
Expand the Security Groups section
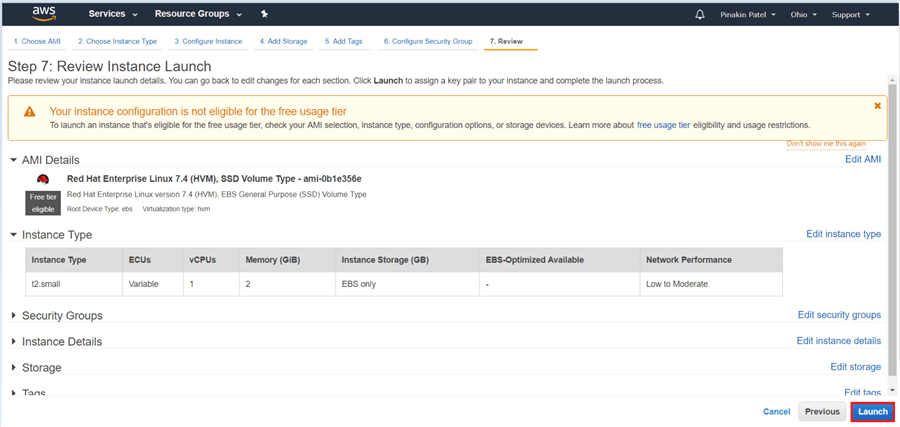coord(14,316)
